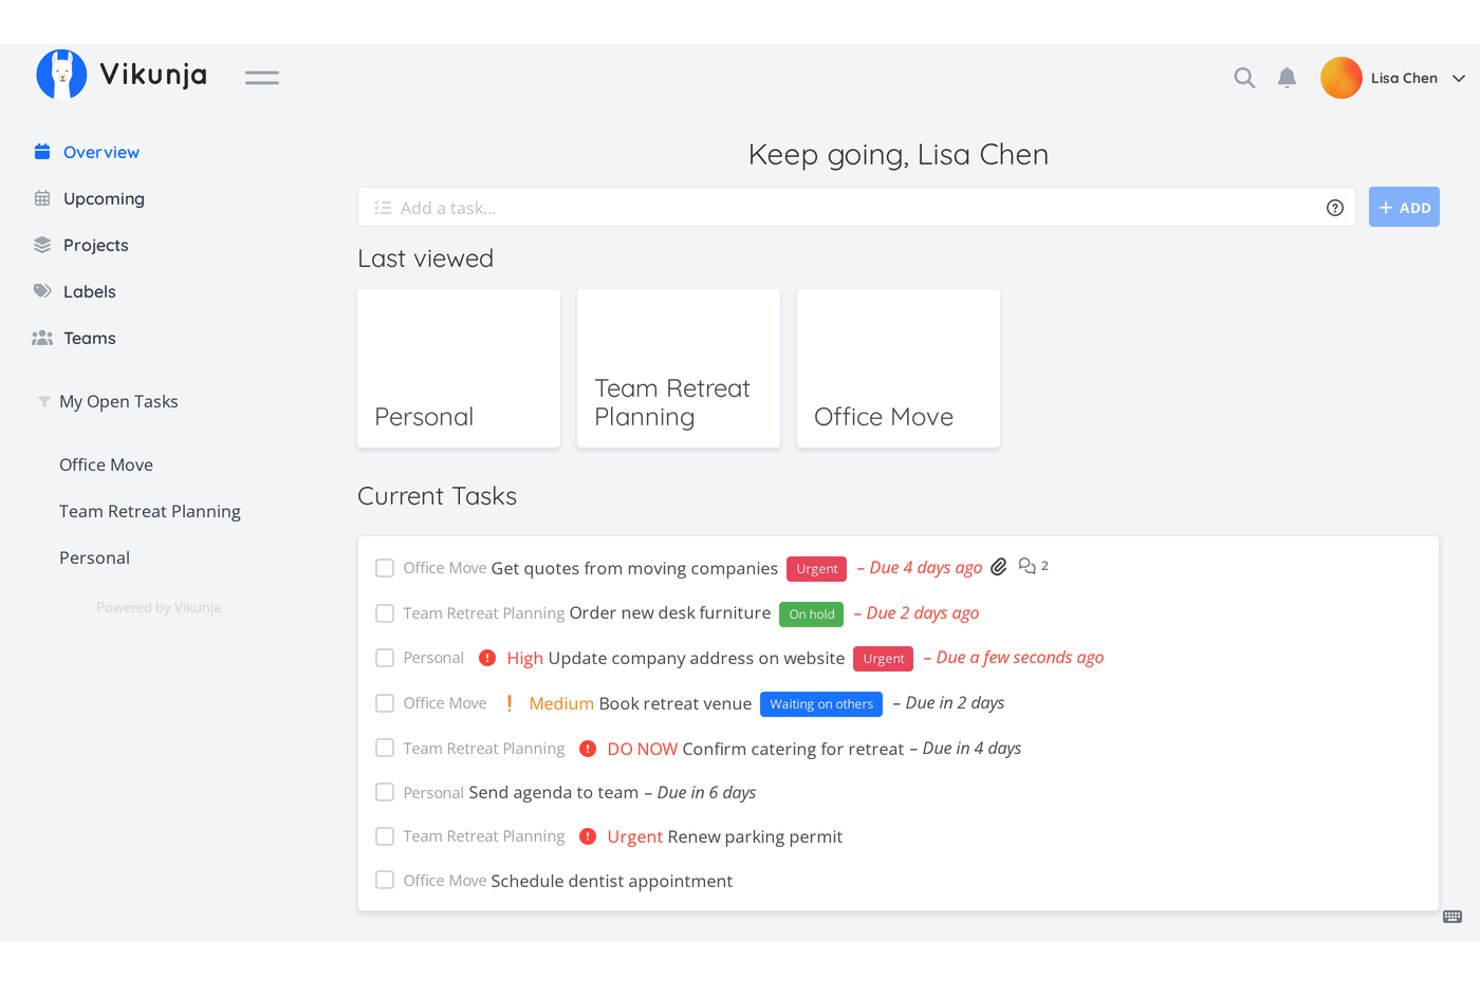Mark Order new desk furniture done

(384, 613)
